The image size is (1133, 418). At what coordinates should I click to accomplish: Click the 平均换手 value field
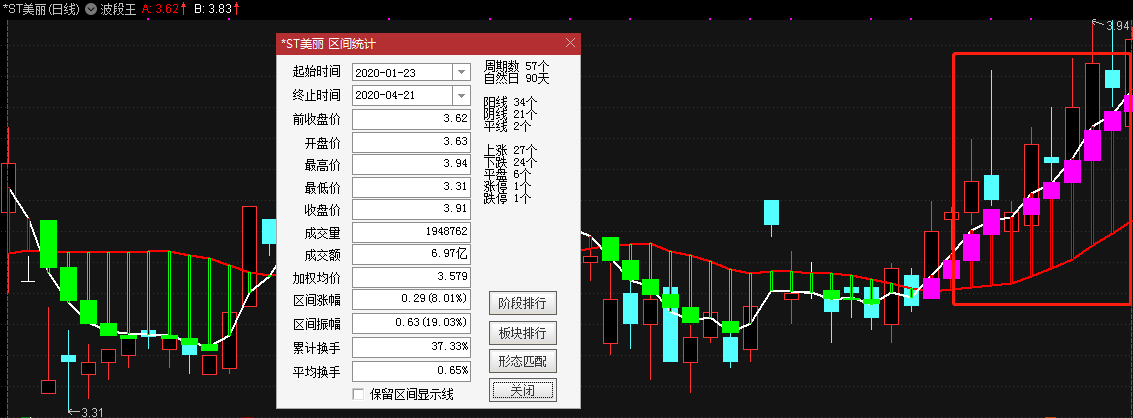pyautogui.click(x=411, y=371)
